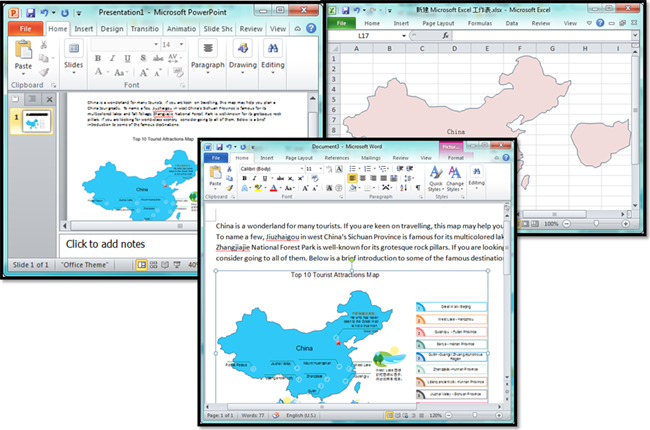Open Excel Page Layout tab
The height and width of the screenshot is (430, 650).
(438, 23)
